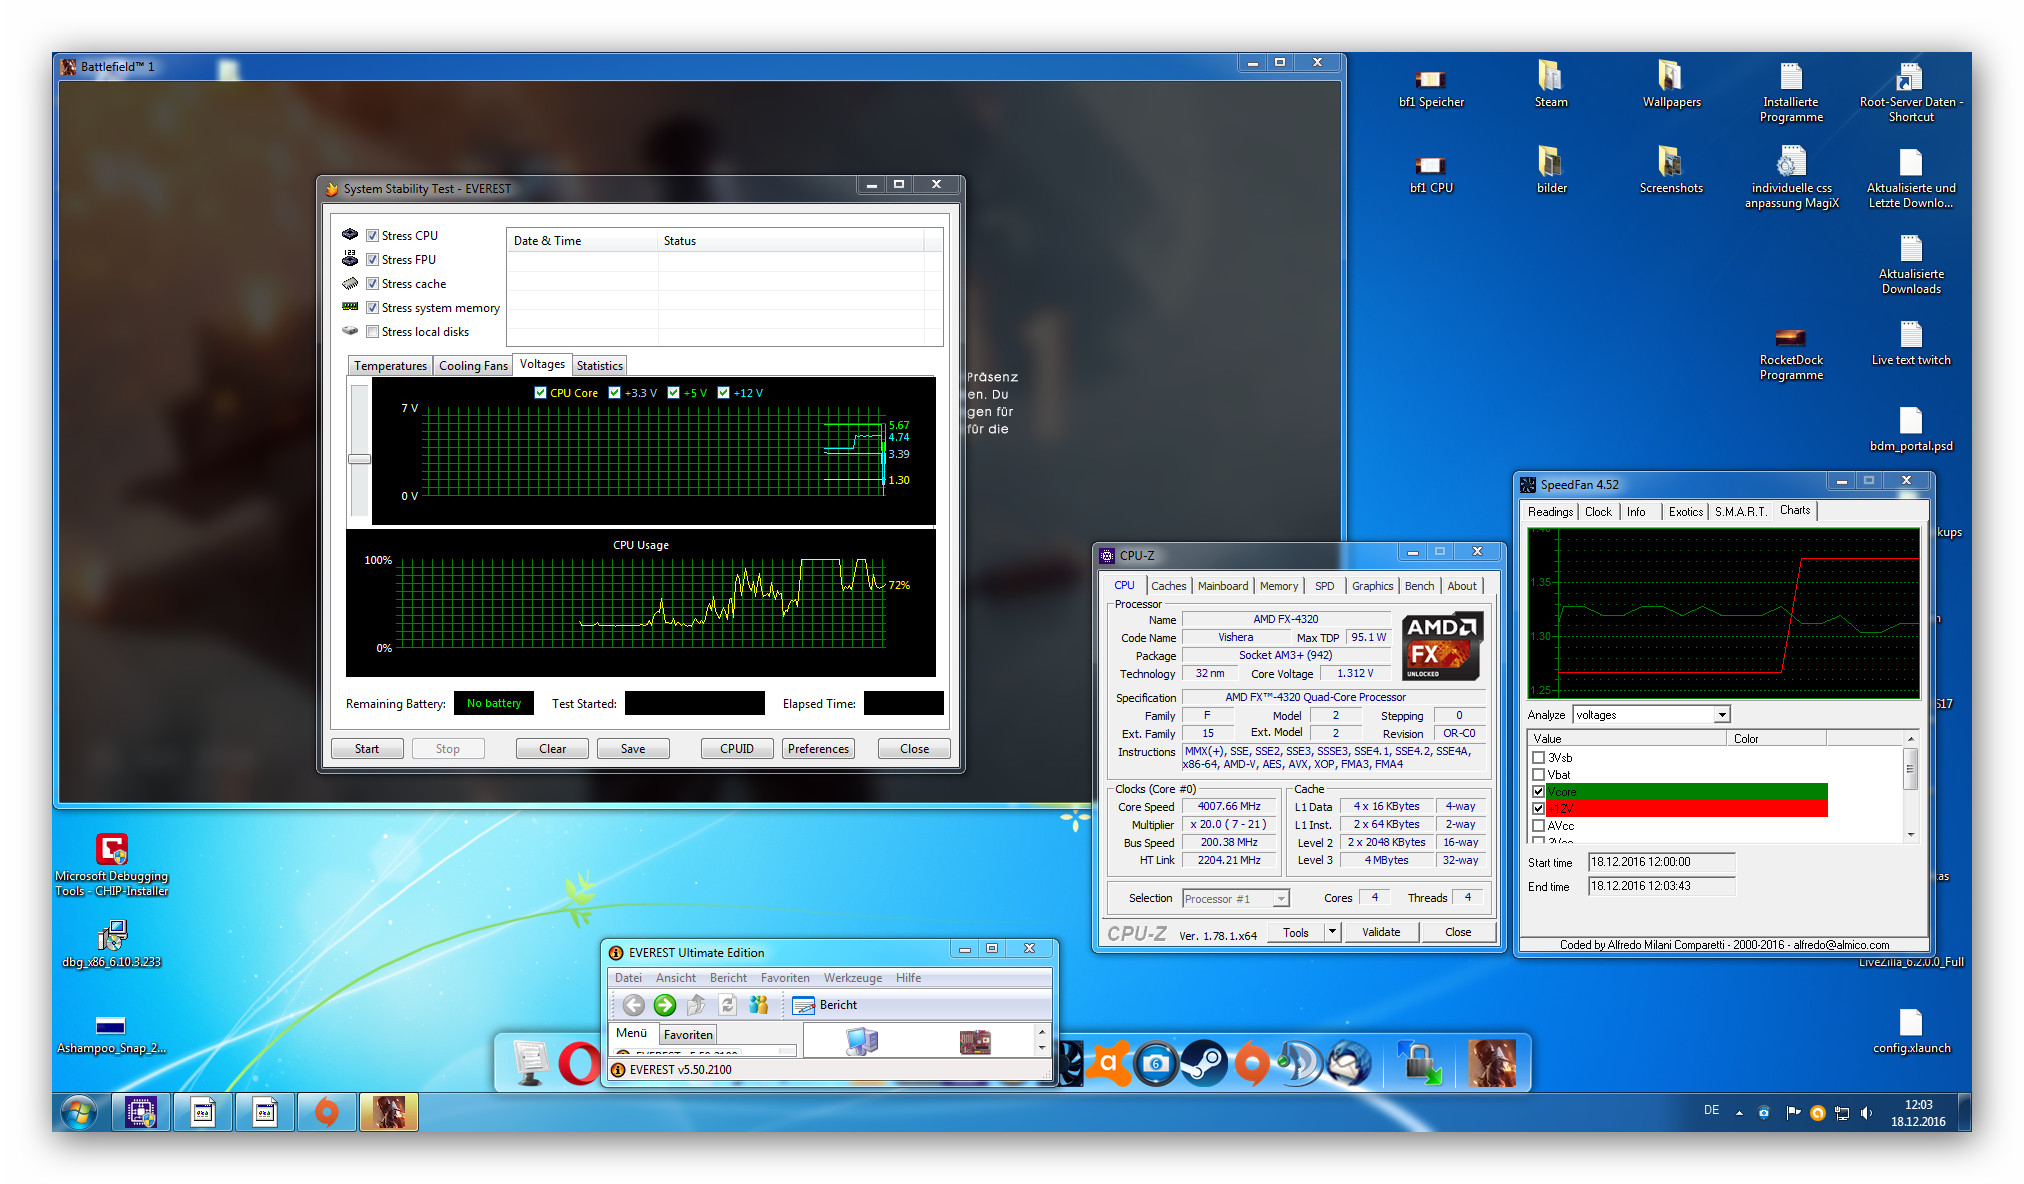The height and width of the screenshot is (1184, 2024).
Task: Open the Mainboard tab in CPU-Z
Action: 1222,586
